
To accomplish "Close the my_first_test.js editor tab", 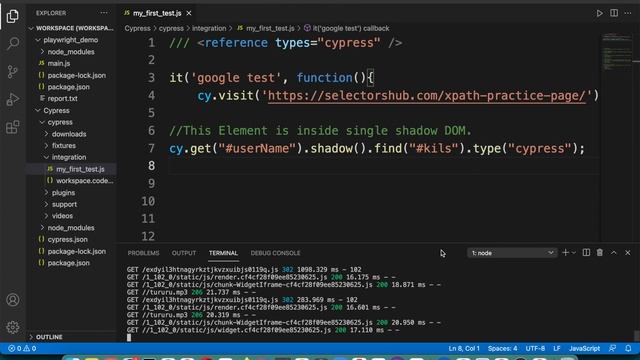I will [189, 13].
